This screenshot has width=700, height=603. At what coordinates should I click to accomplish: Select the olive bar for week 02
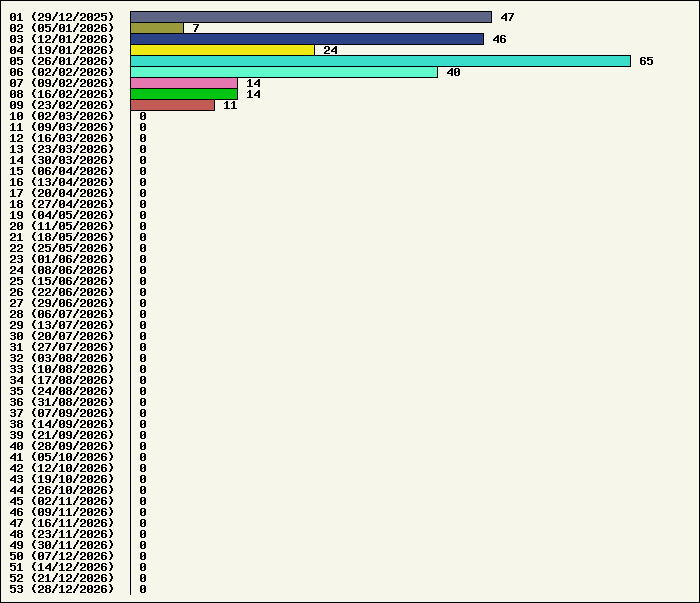point(157,28)
